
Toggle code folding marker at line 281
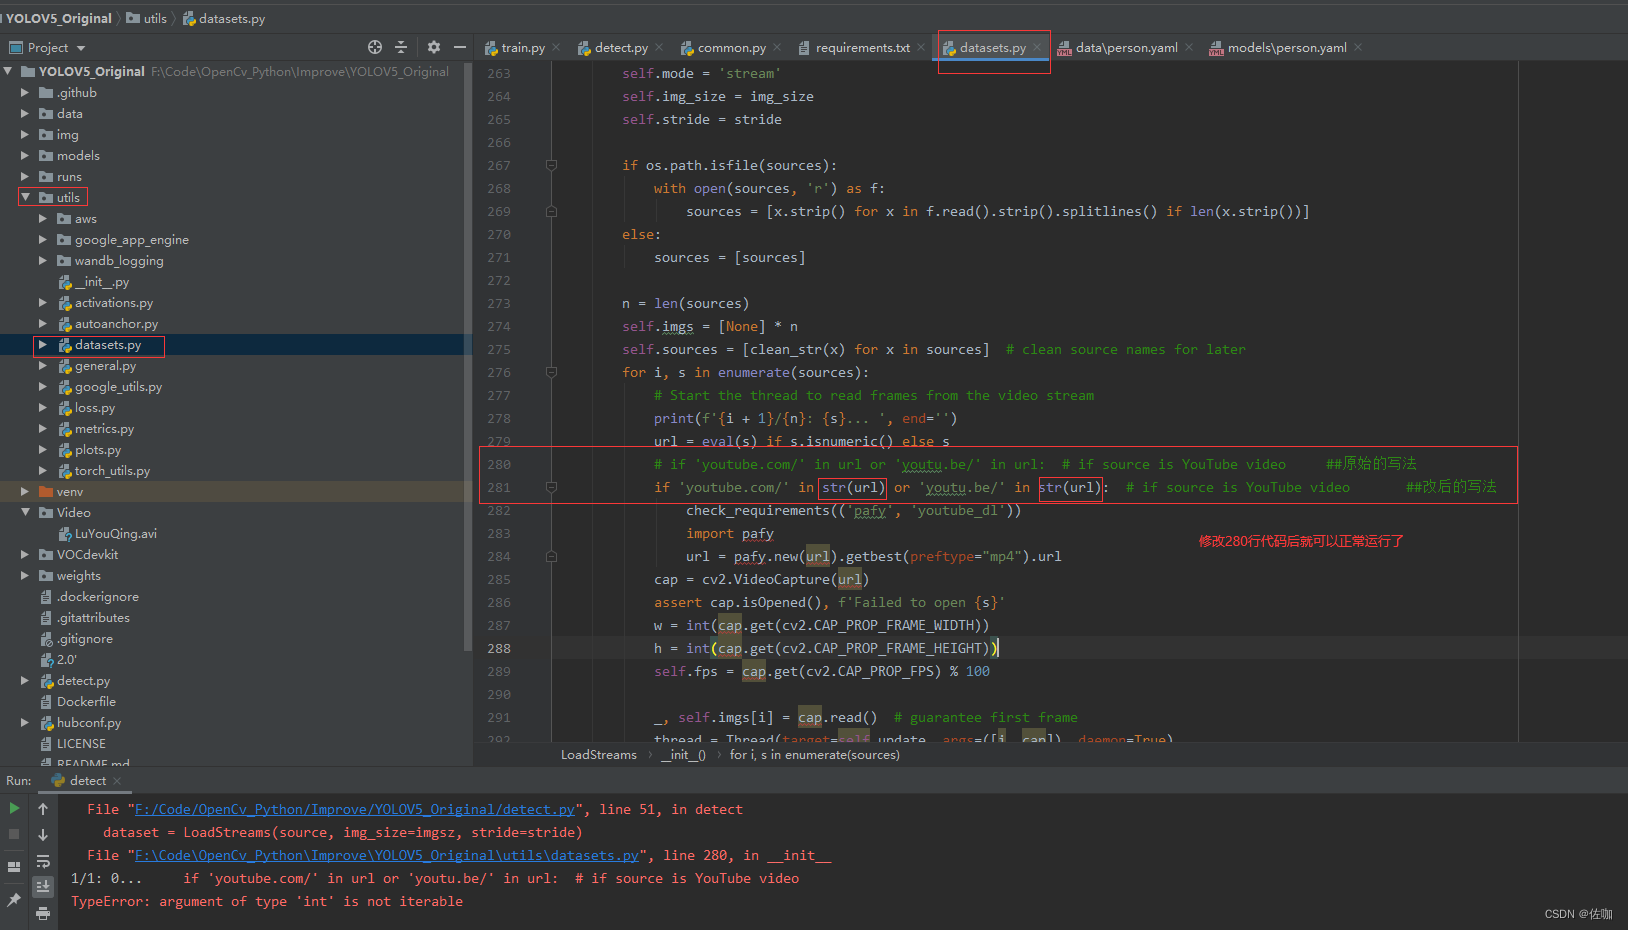pos(551,487)
